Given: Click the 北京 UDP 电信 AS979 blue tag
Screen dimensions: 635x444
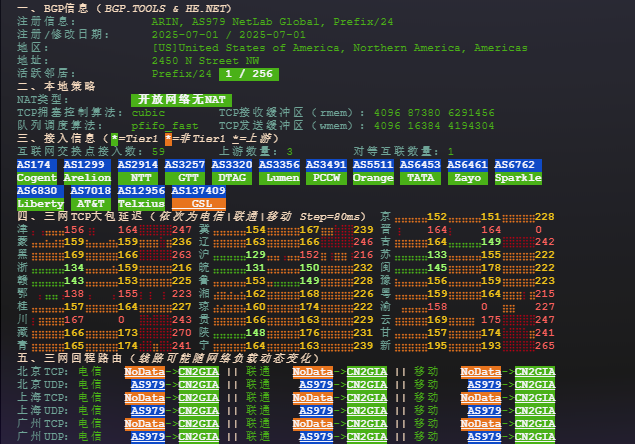Looking at the screenshot, I should (148, 384).
